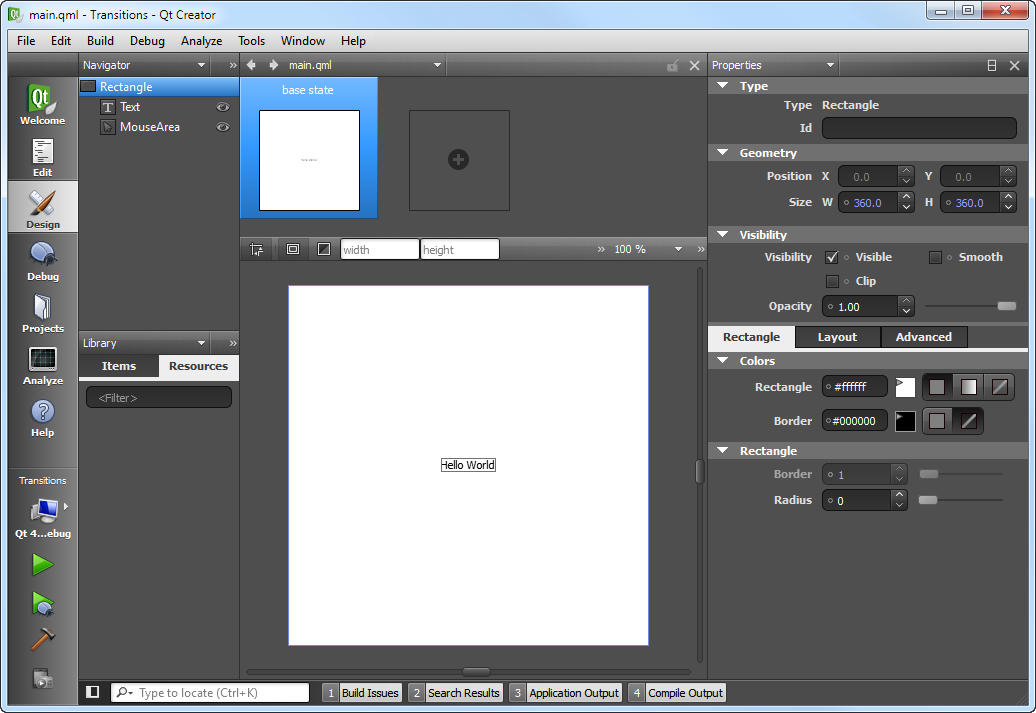Enable the Clip checkbox

pos(832,281)
